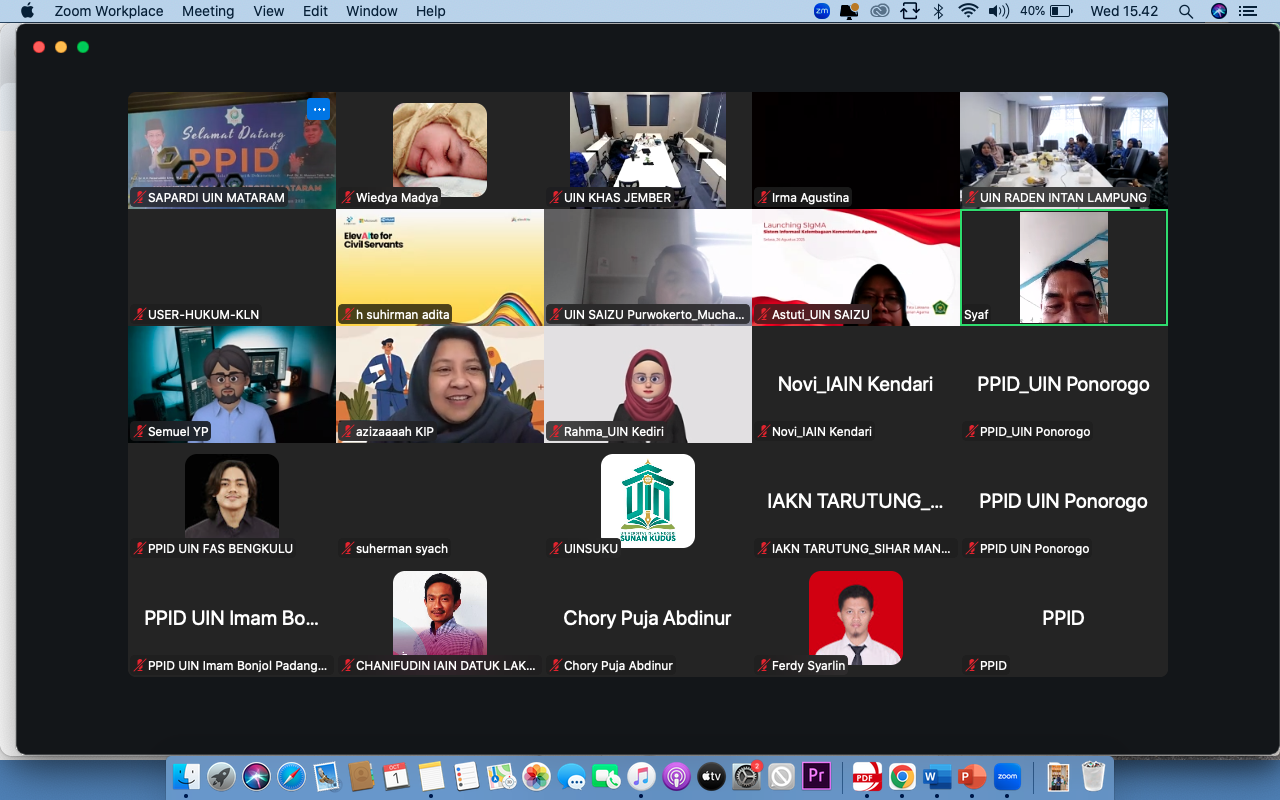The image size is (1280, 800).
Task: Click the Zoom status icon in menu bar
Action: pyautogui.click(x=822, y=11)
